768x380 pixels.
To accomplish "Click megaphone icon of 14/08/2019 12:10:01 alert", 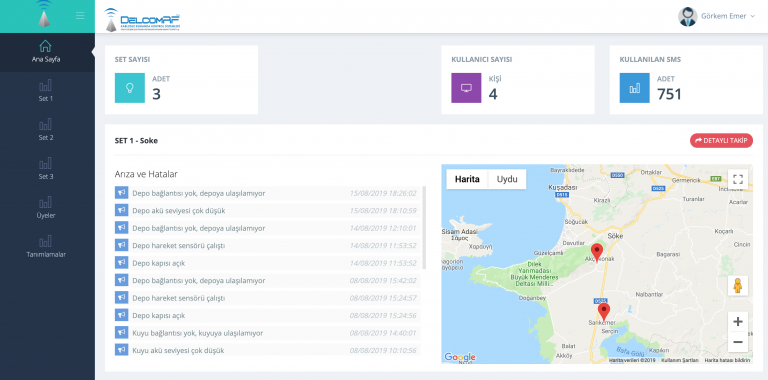I will pyautogui.click(x=121, y=228).
